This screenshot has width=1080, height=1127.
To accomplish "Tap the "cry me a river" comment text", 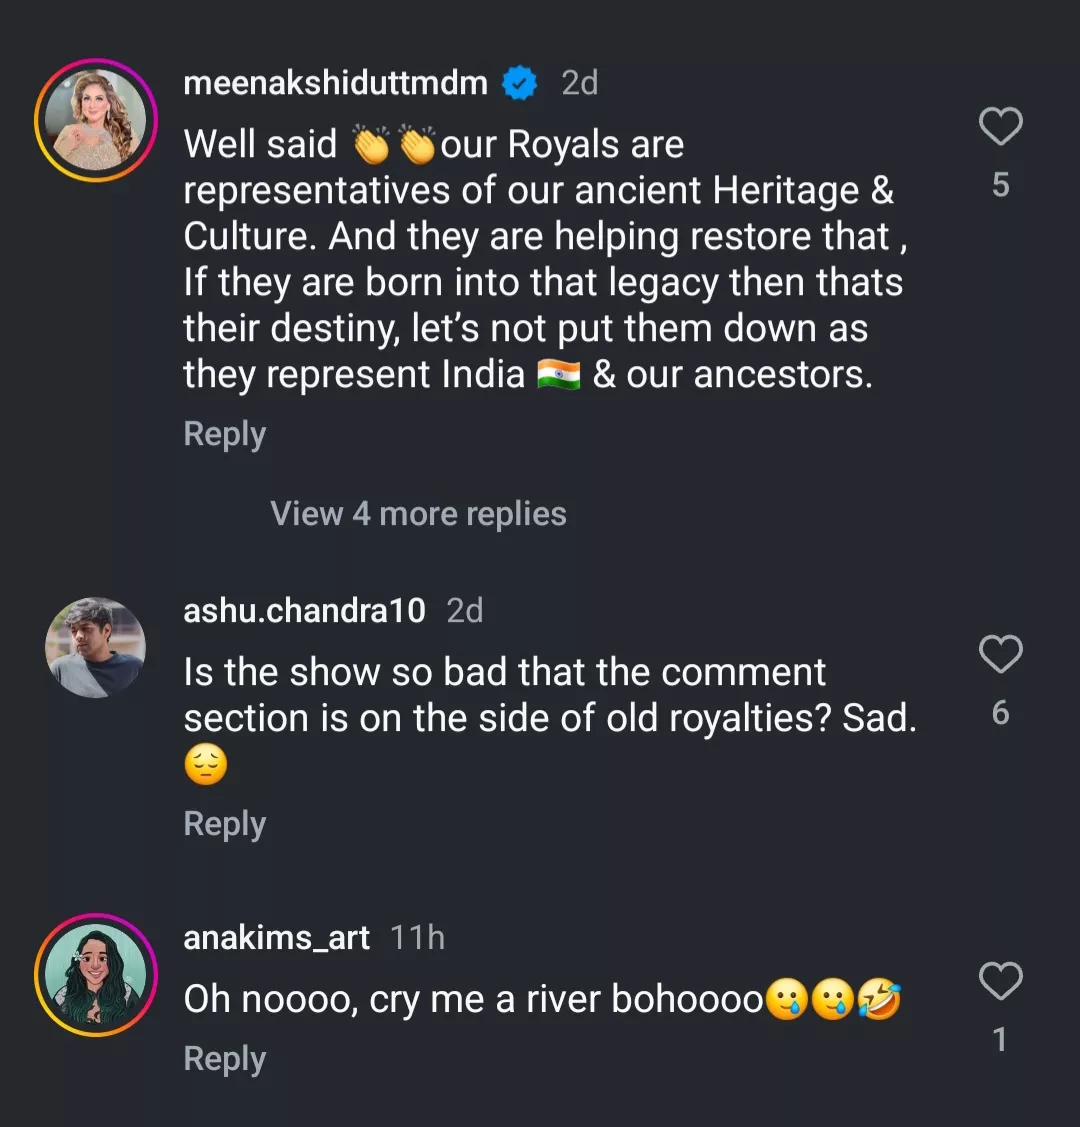I will pos(472,1000).
